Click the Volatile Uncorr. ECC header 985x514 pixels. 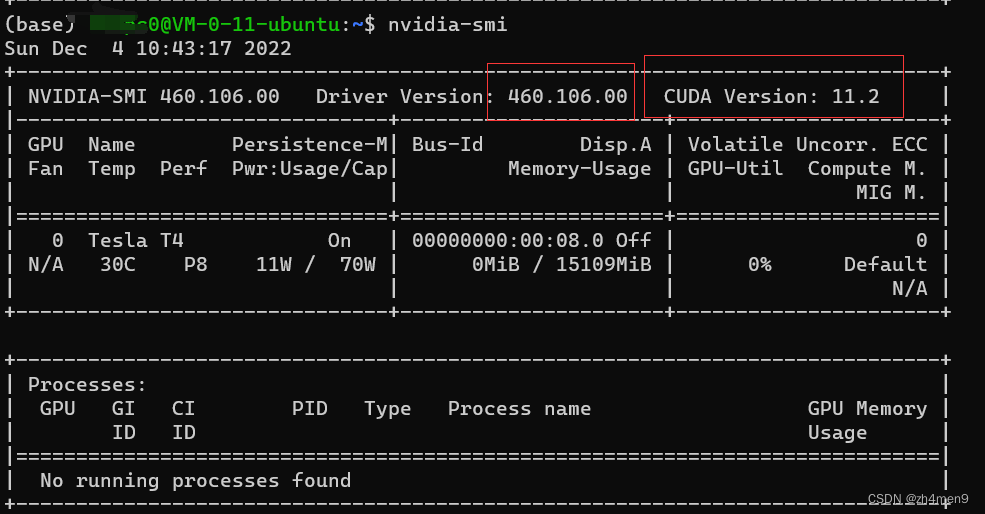pos(807,145)
